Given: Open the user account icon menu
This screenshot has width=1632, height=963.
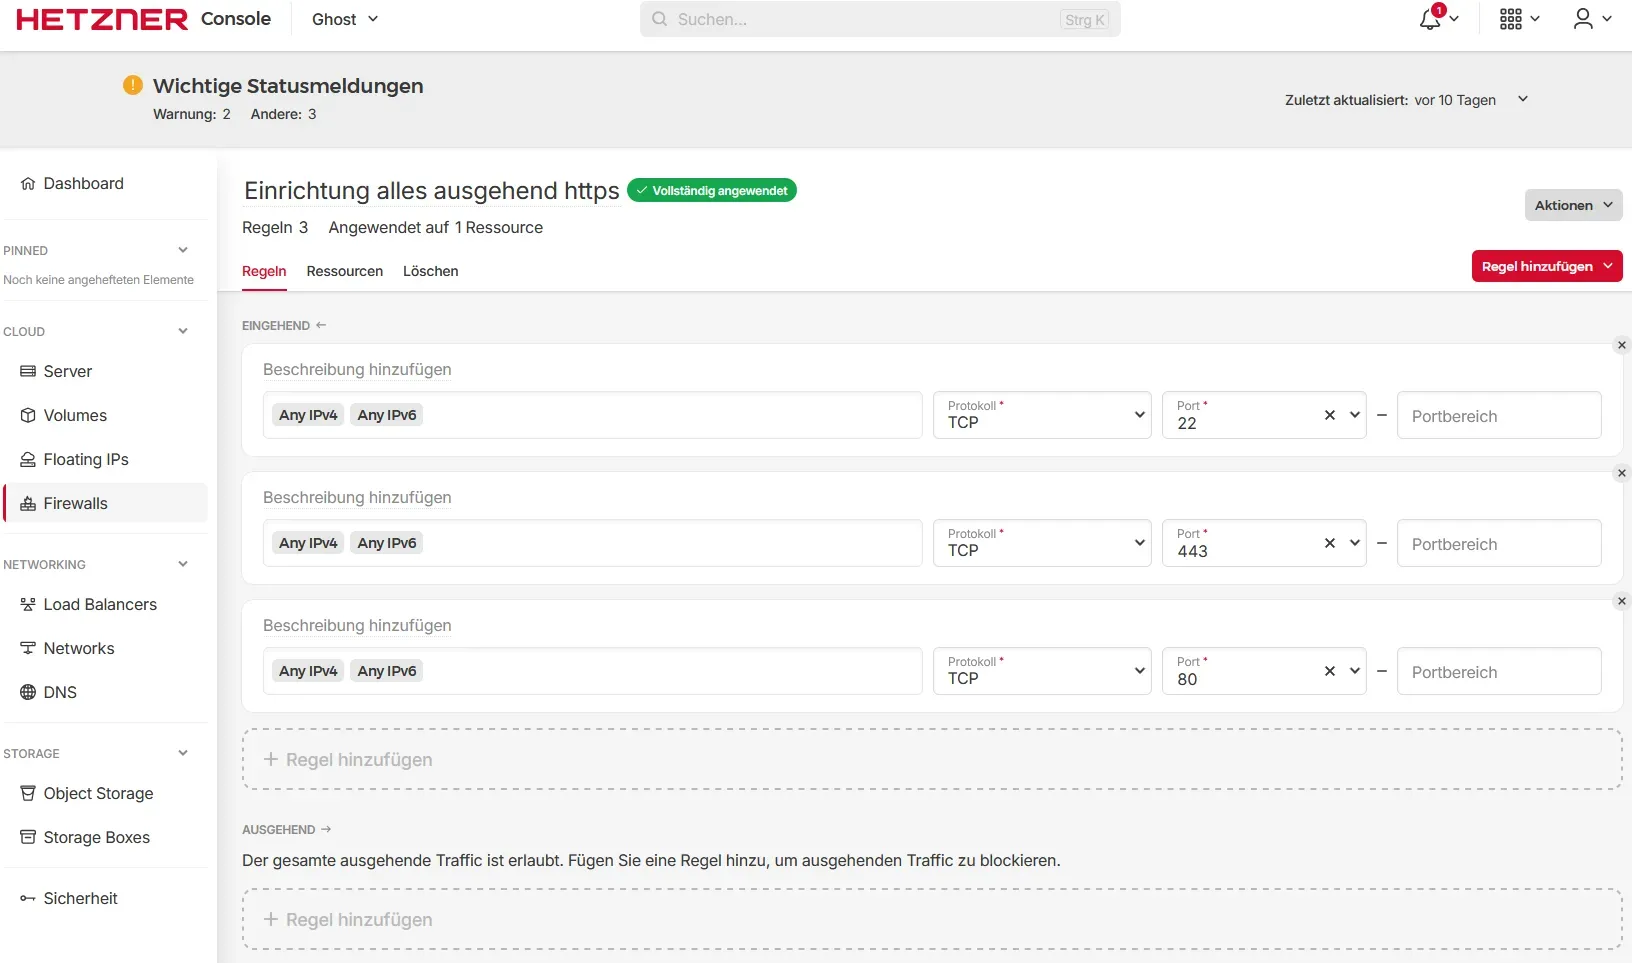Looking at the screenshot, I should (x=1583, y=19).
